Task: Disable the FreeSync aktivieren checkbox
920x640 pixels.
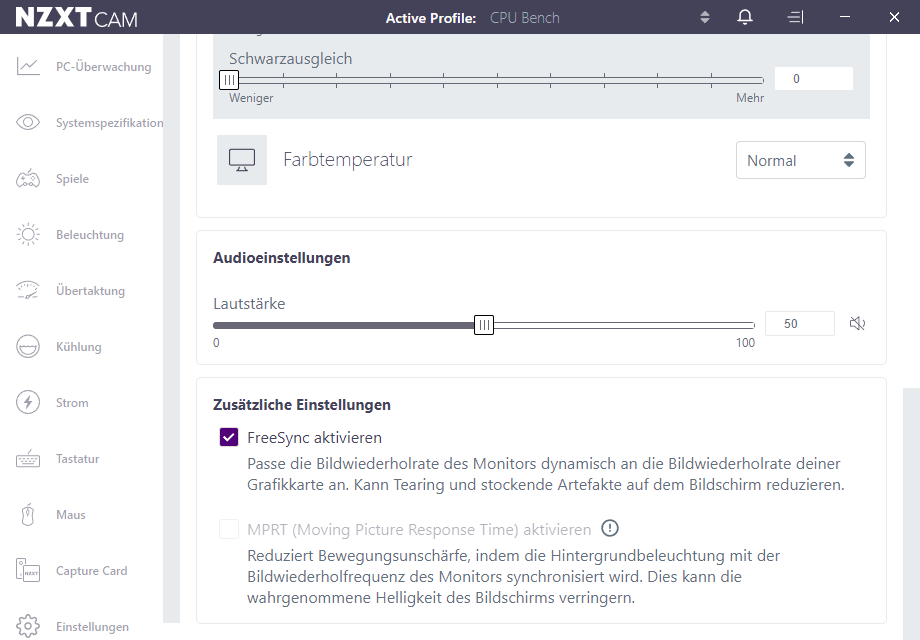Action: point(229,437)
